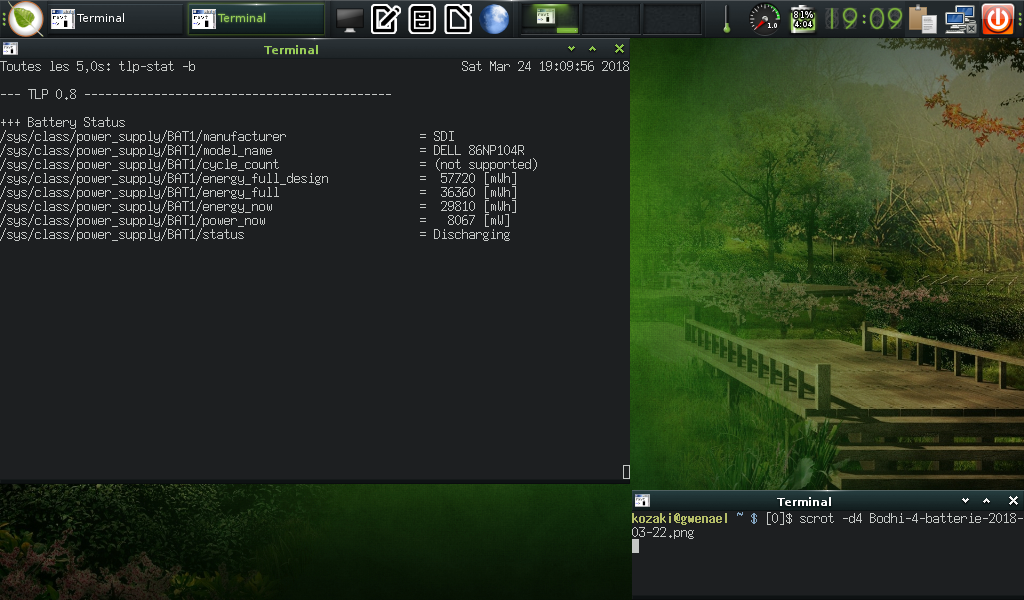The image size is (1024, 600).
Task: Click the BAT1/status path line
Action: [x=122, y=235]
